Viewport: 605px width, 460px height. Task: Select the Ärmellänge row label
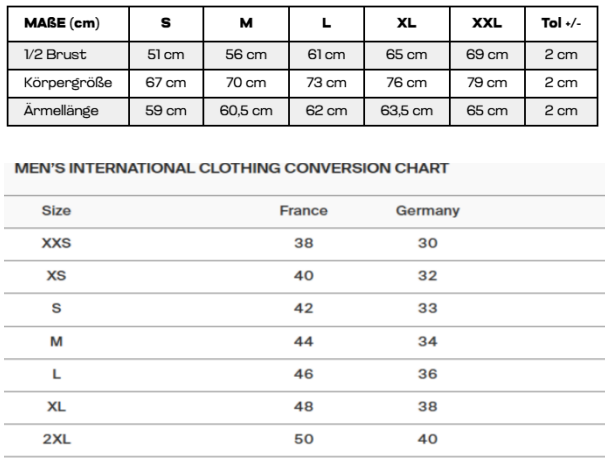(x=61, y=110)
